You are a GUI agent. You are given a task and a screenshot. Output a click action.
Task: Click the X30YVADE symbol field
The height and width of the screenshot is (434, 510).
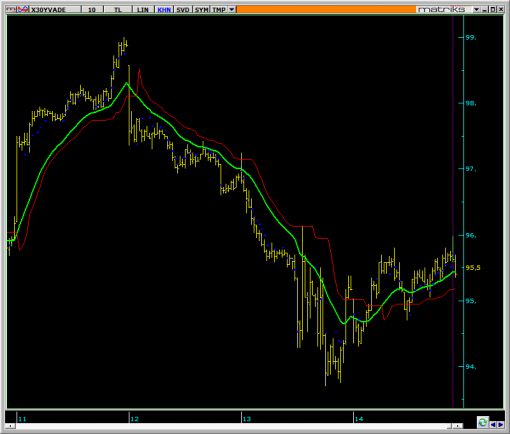pos(55,10)
